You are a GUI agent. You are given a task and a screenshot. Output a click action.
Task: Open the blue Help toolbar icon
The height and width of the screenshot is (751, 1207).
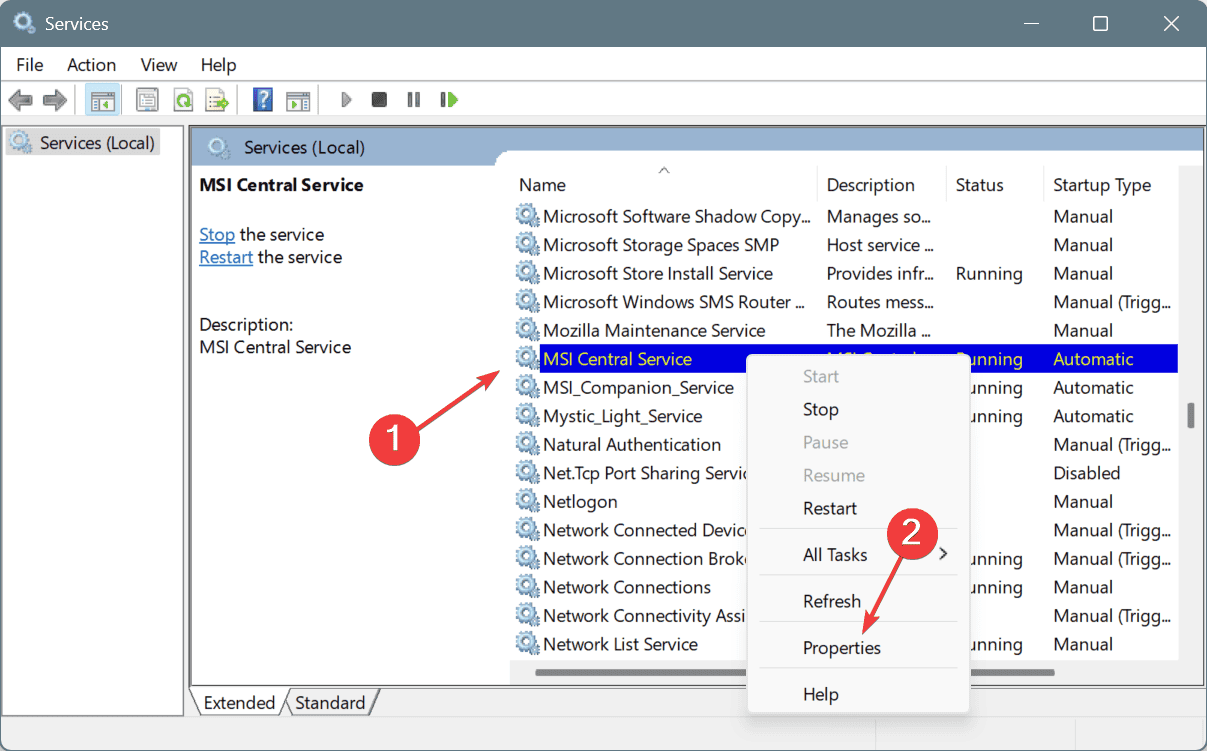pos(263,100)
